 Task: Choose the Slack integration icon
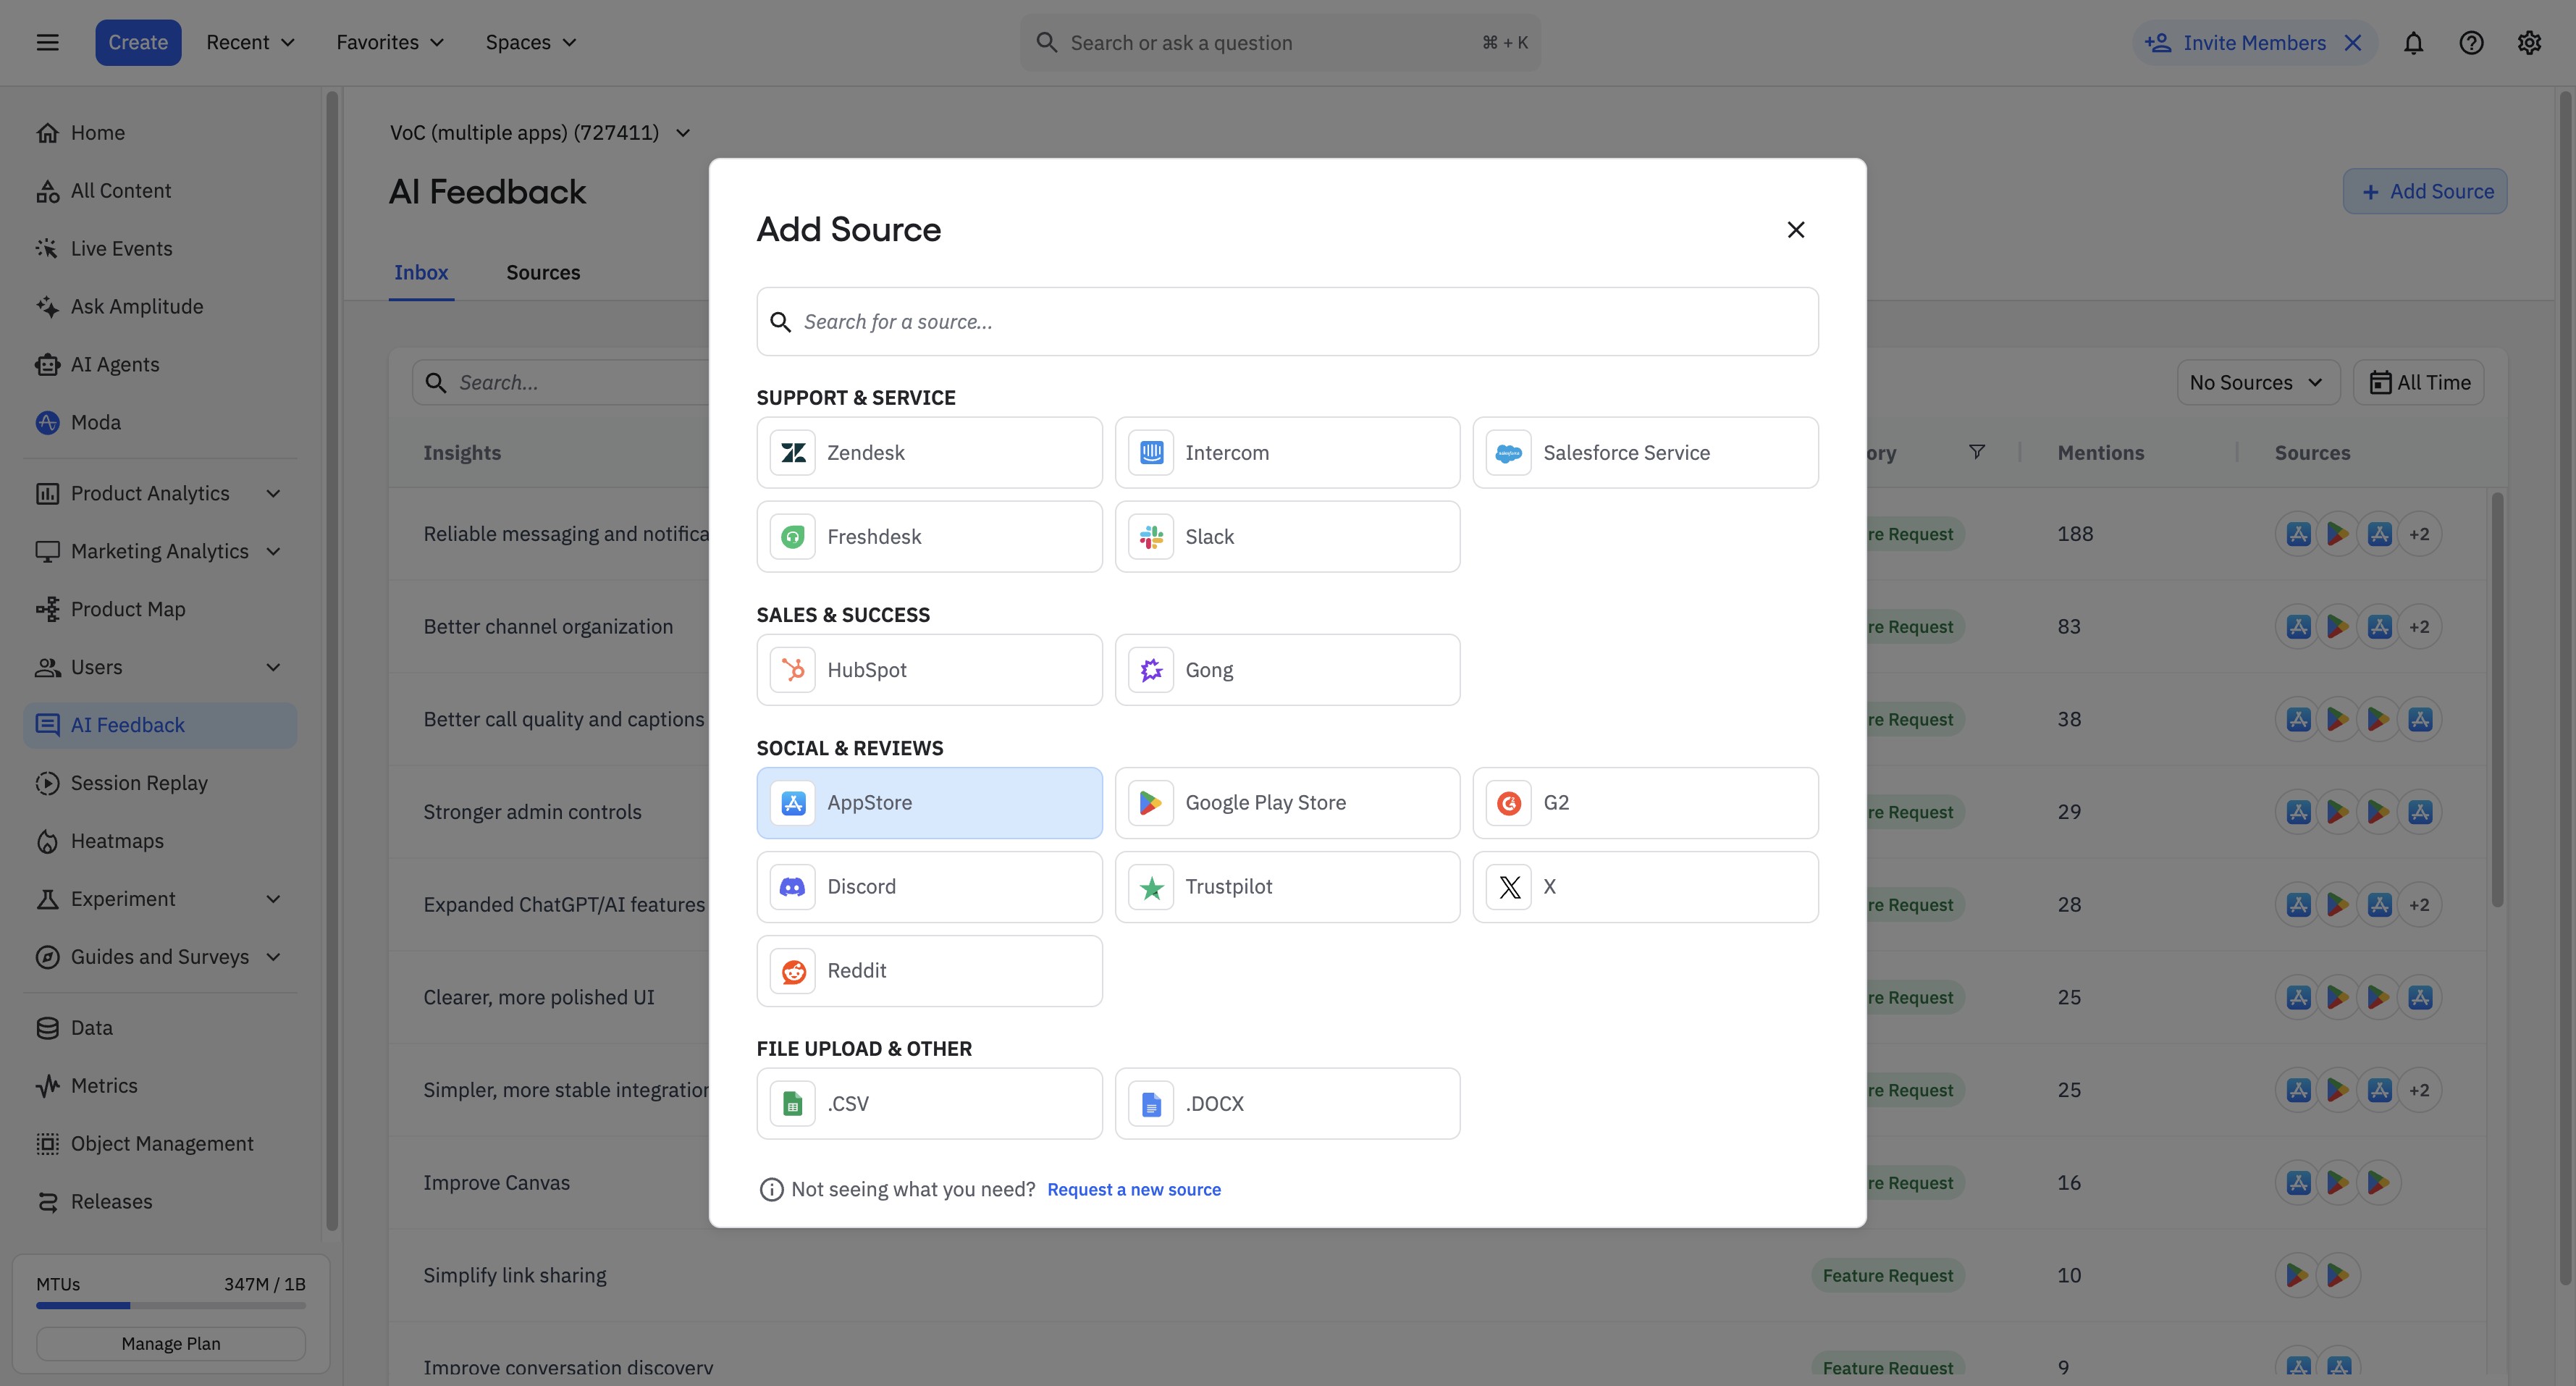[x=1151, y=537]
